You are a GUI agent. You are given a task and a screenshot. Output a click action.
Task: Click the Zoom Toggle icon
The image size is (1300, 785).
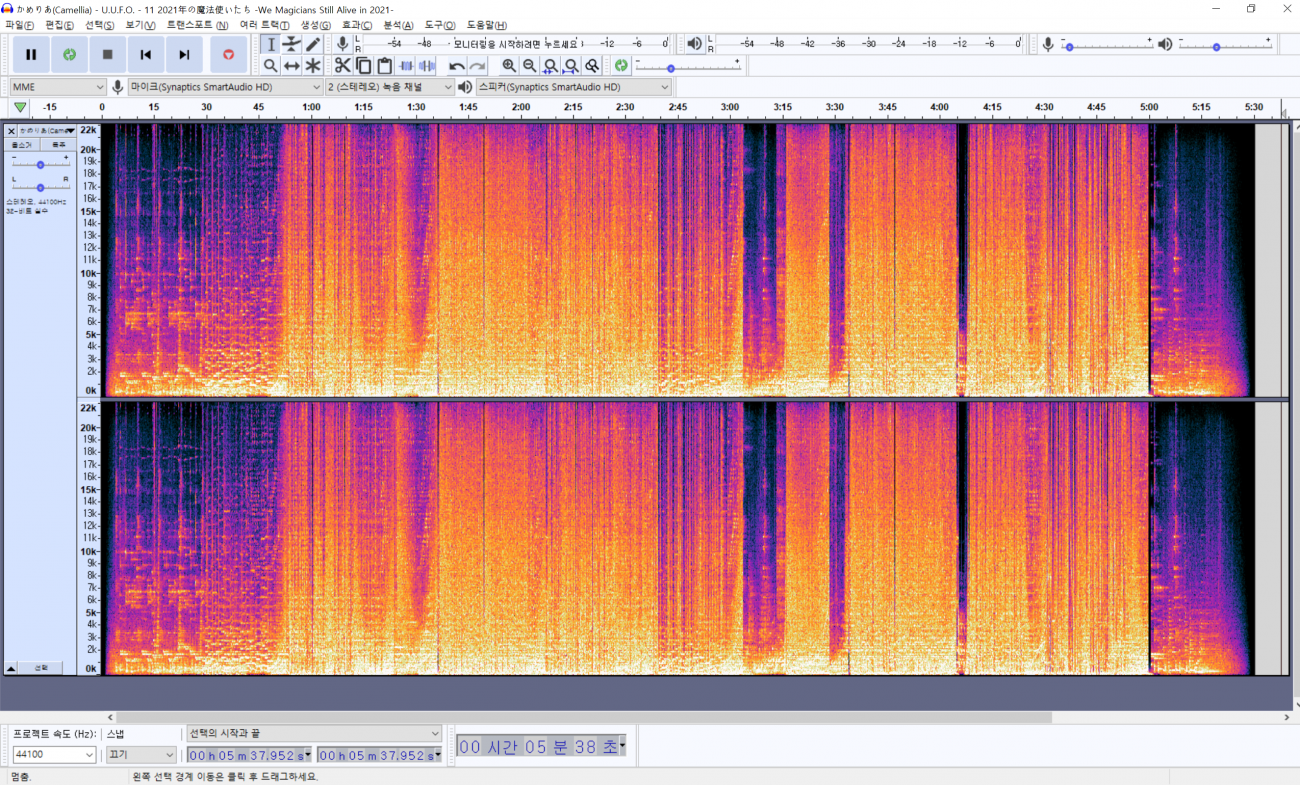pyautogui.click(x=592, y=66)
